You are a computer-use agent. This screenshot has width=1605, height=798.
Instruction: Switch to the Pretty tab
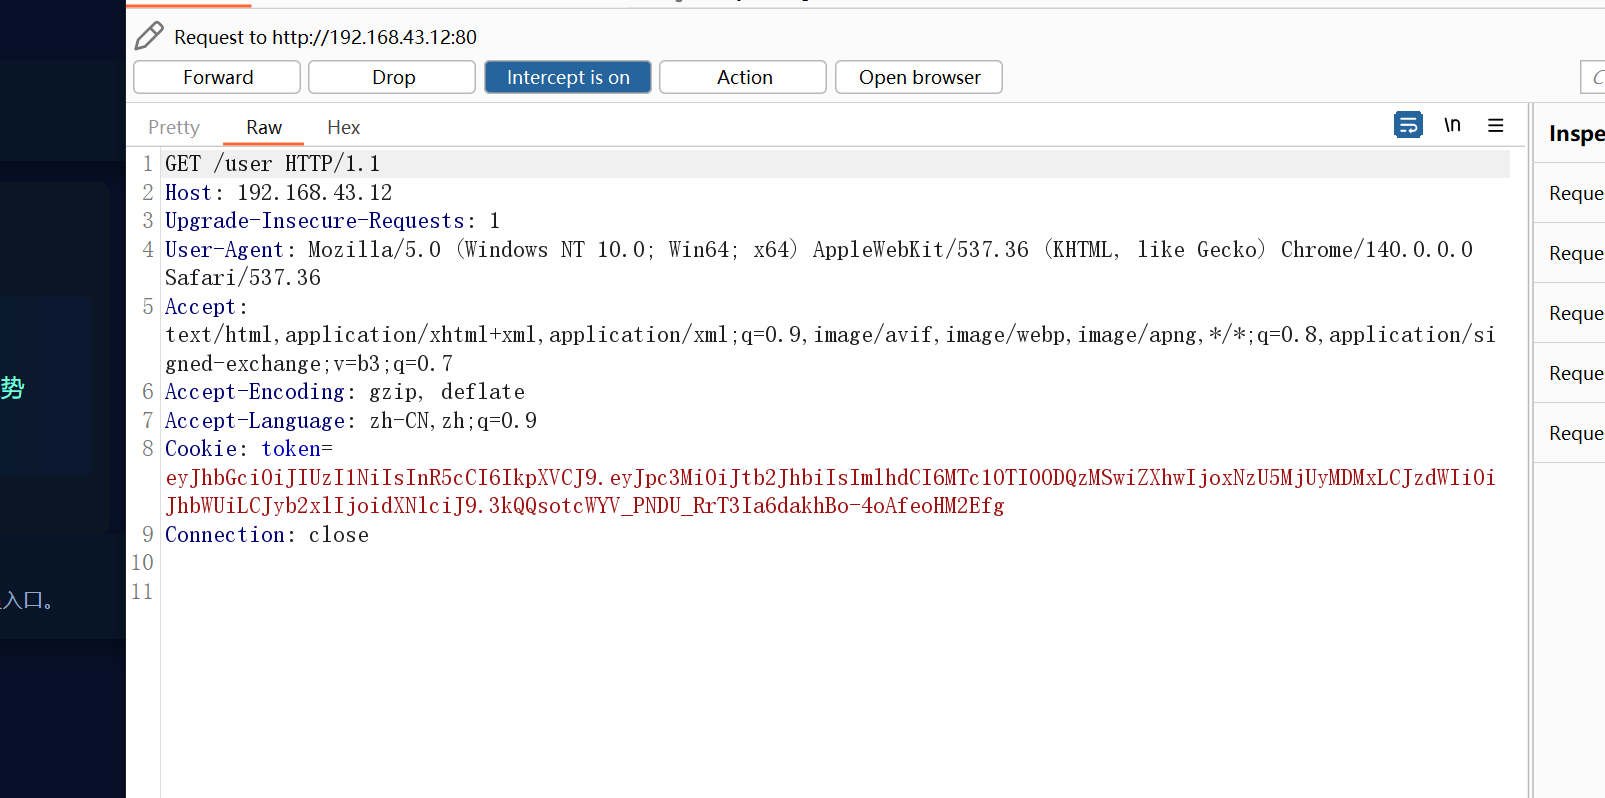point(174,127)
